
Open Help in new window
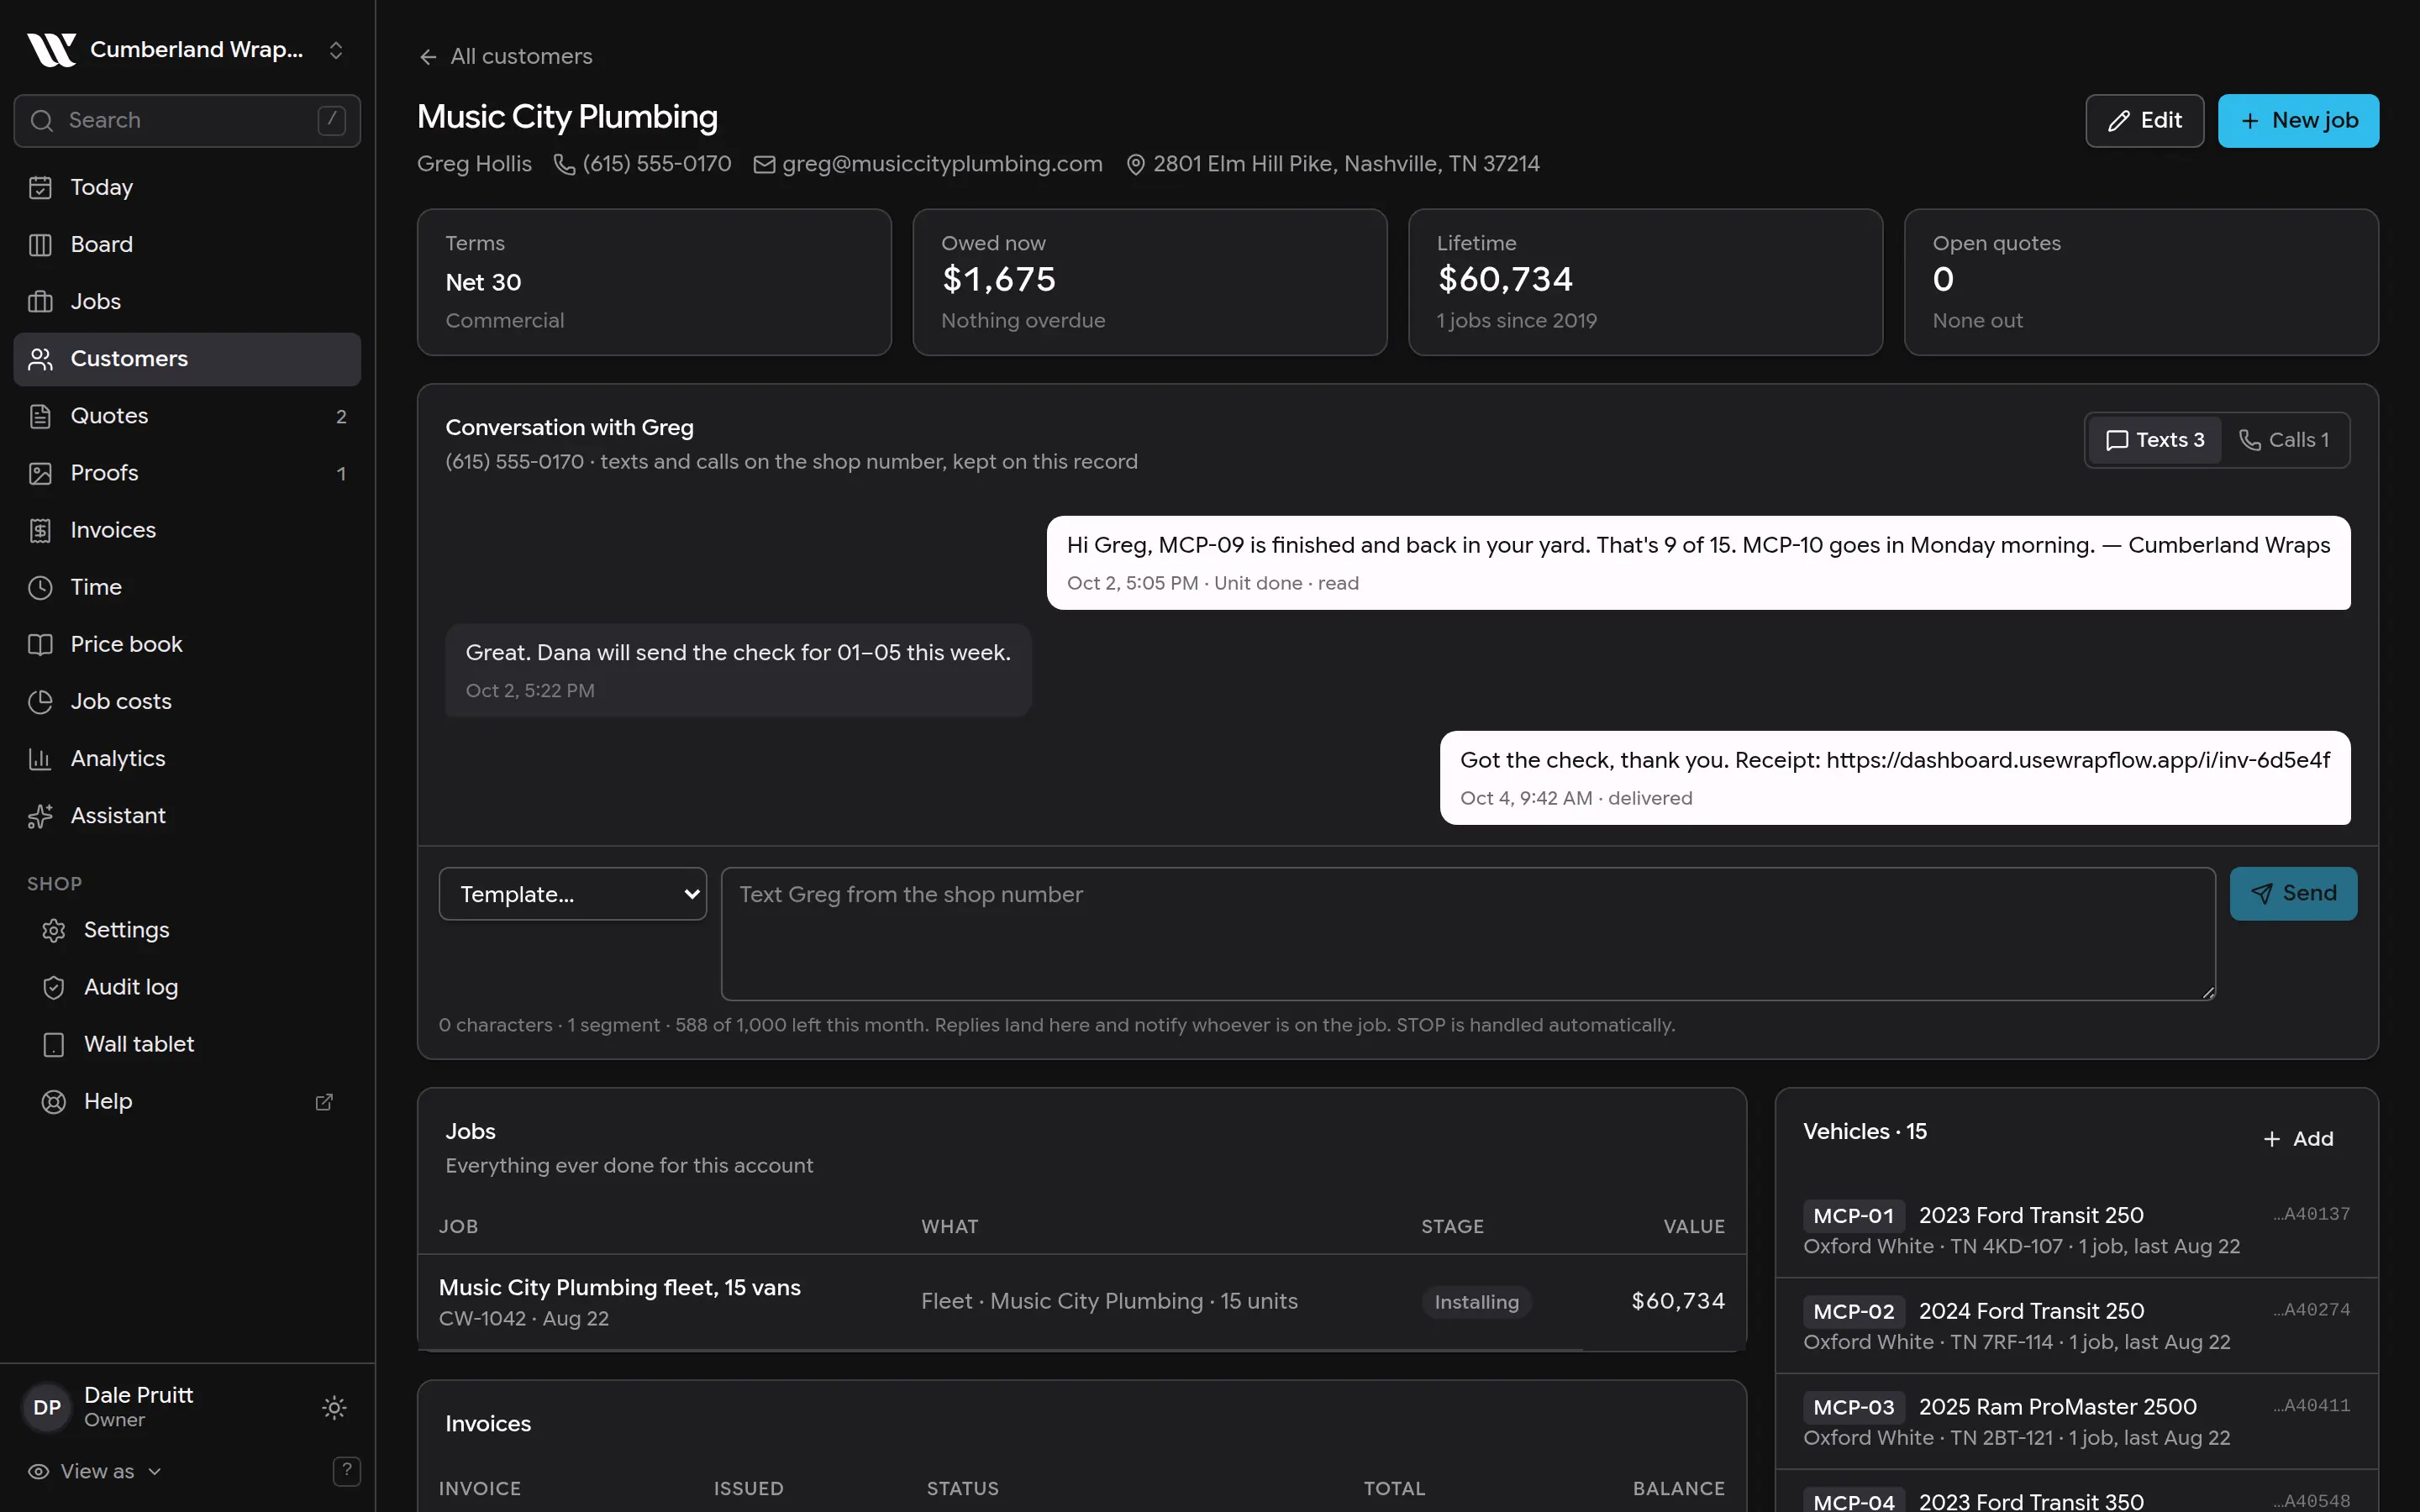click(187, 1101)
